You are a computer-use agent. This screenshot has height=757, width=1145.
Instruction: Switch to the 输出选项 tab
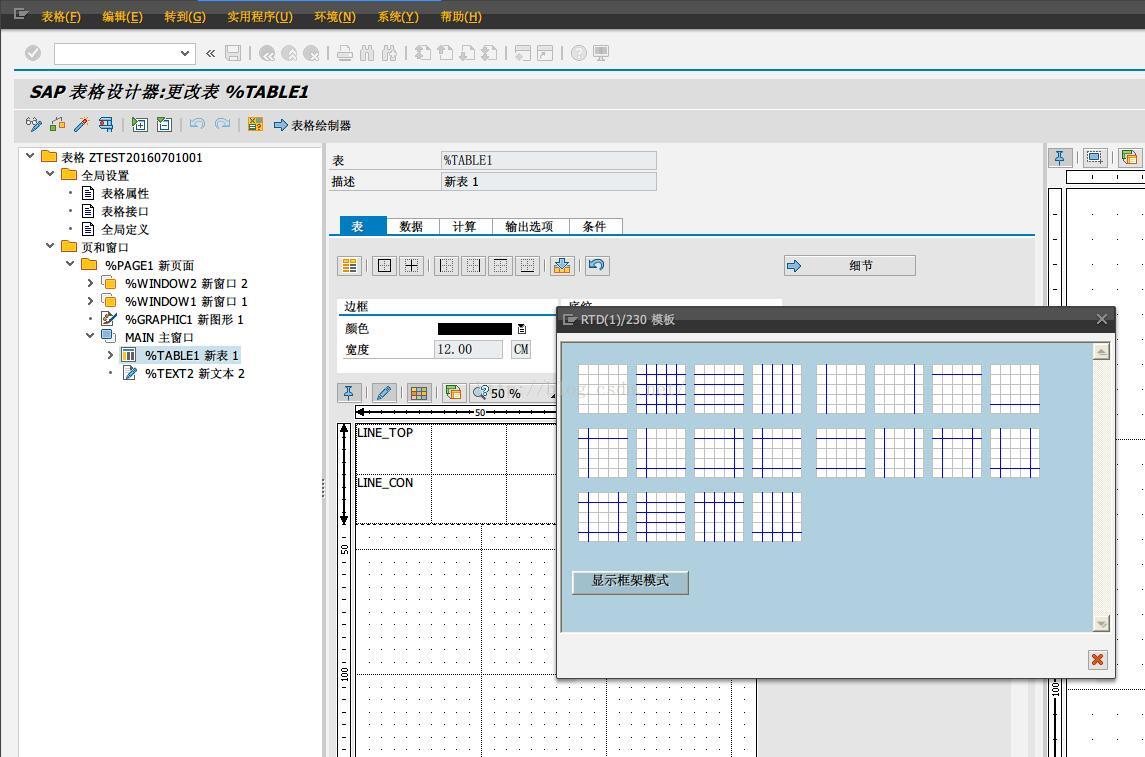coord(529,226)
